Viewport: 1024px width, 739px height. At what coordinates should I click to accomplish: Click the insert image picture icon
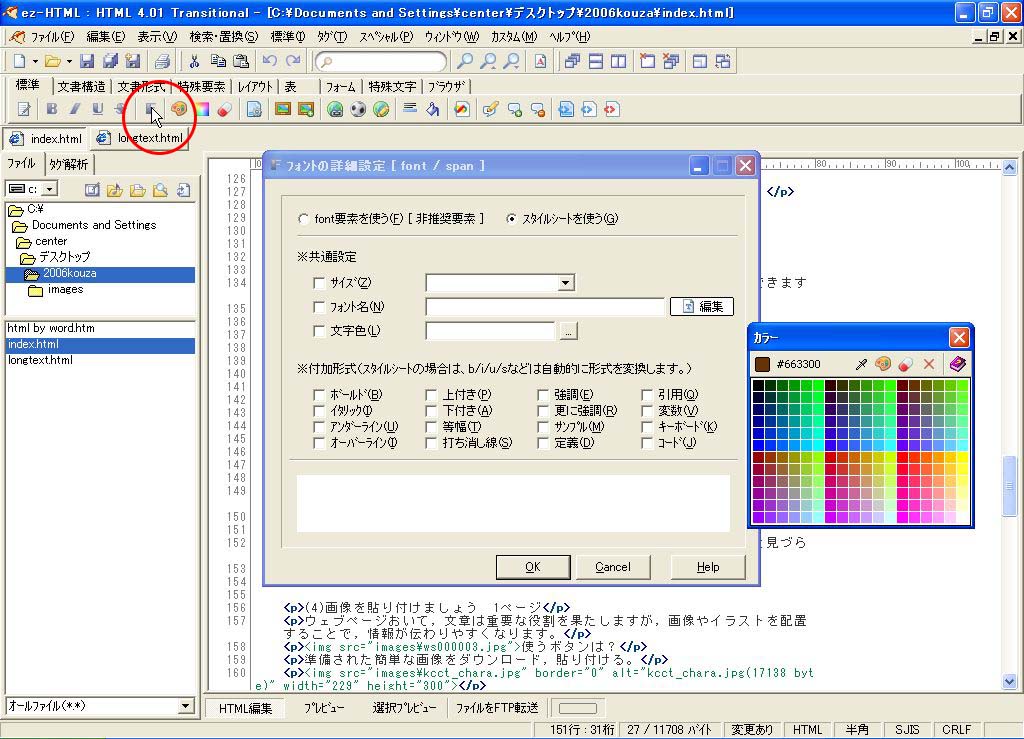click(x=283, y=109)
